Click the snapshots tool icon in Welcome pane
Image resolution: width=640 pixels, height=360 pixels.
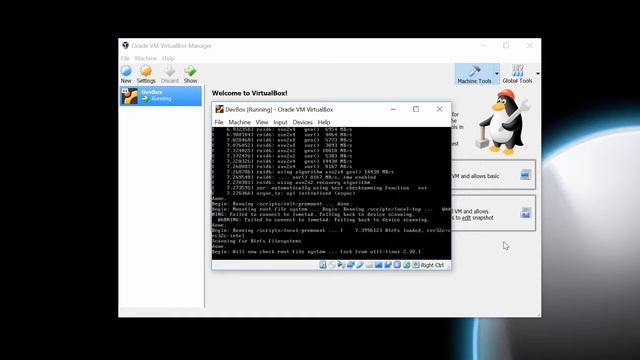click(525, 213)
